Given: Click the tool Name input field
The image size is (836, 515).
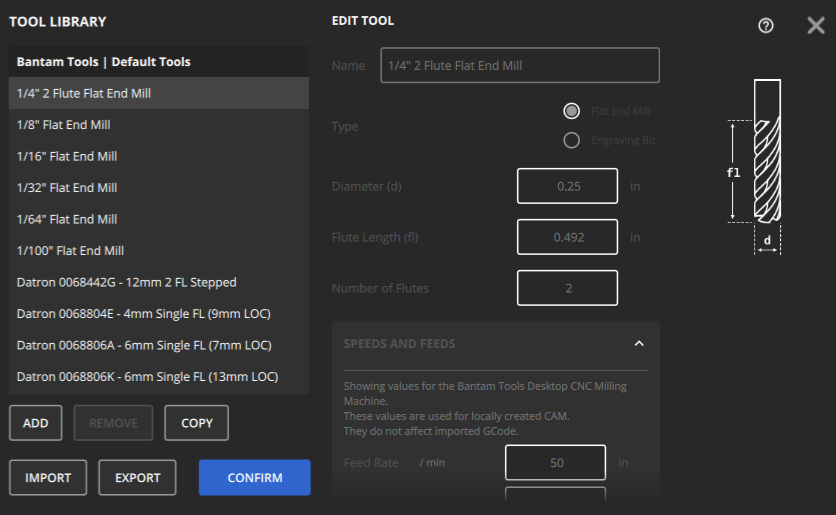Looking at the screenshot, I should point(520,66).
